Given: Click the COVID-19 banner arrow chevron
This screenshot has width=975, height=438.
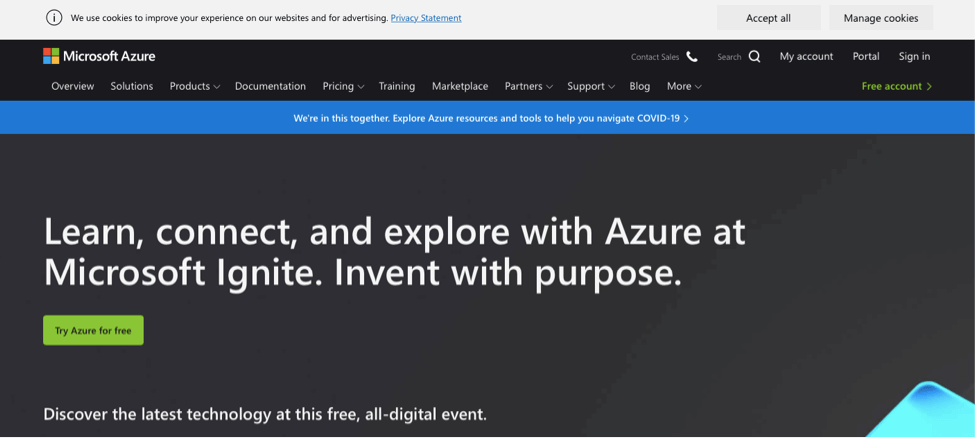Looking at the screenshot, I should click(x=686, y=118).
